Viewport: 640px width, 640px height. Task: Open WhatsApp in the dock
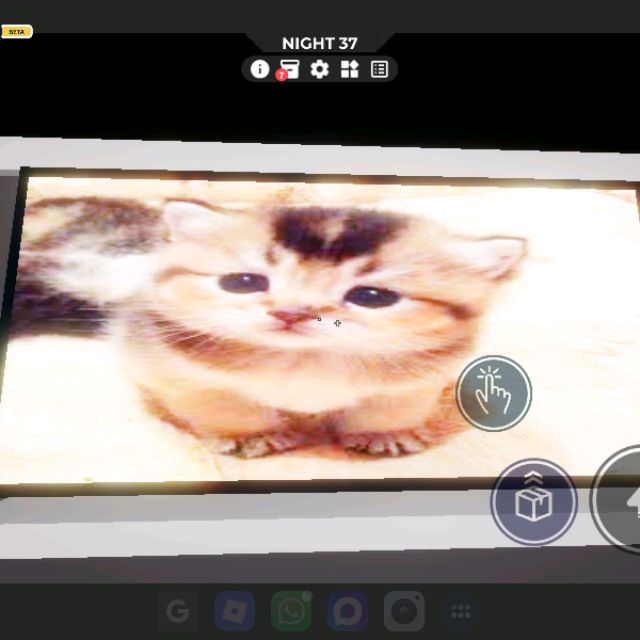pos(291,611)
